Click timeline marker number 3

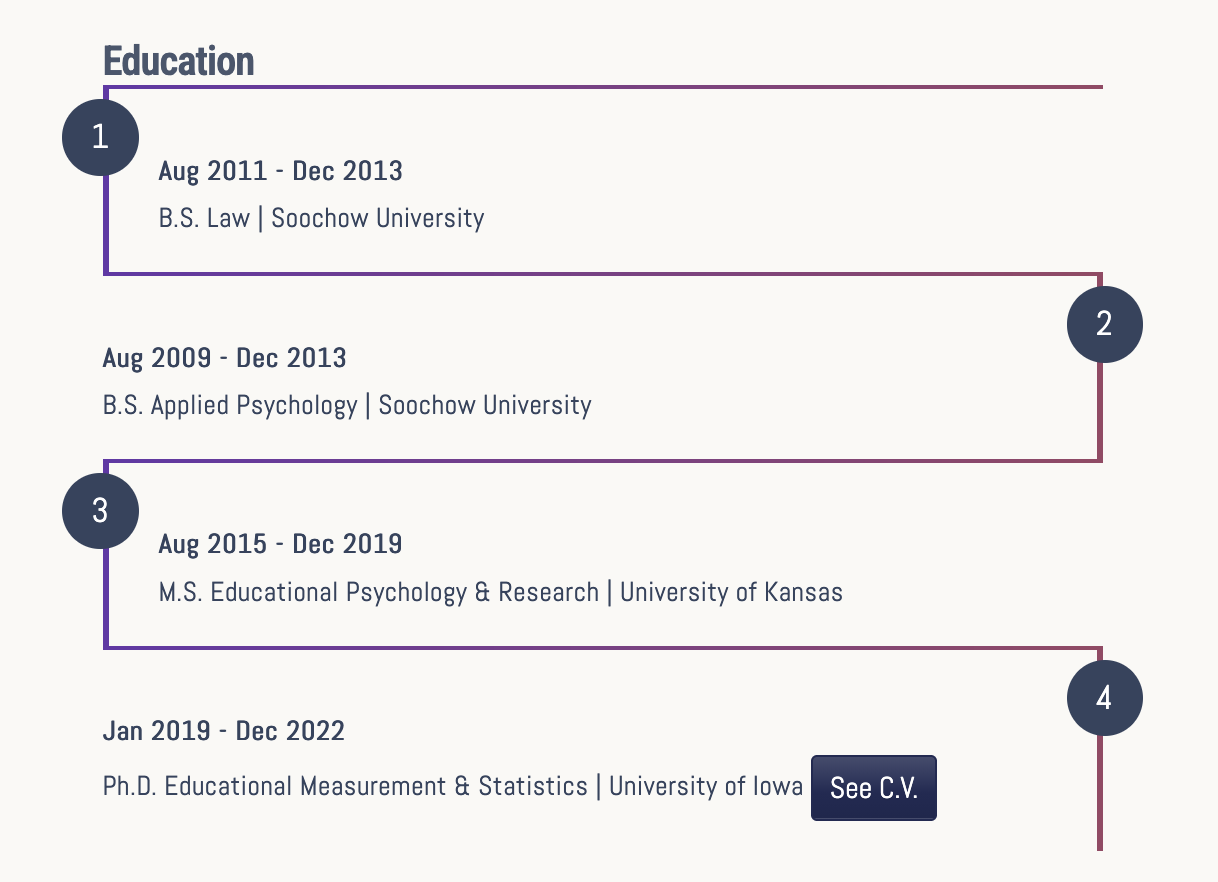pyautogui.click(x=100, y=511)
